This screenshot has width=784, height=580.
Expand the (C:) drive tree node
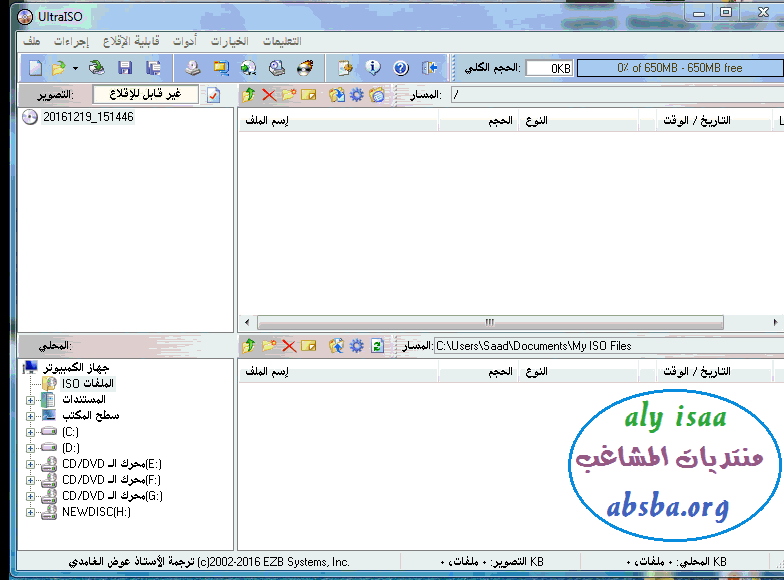coord(30,432)
